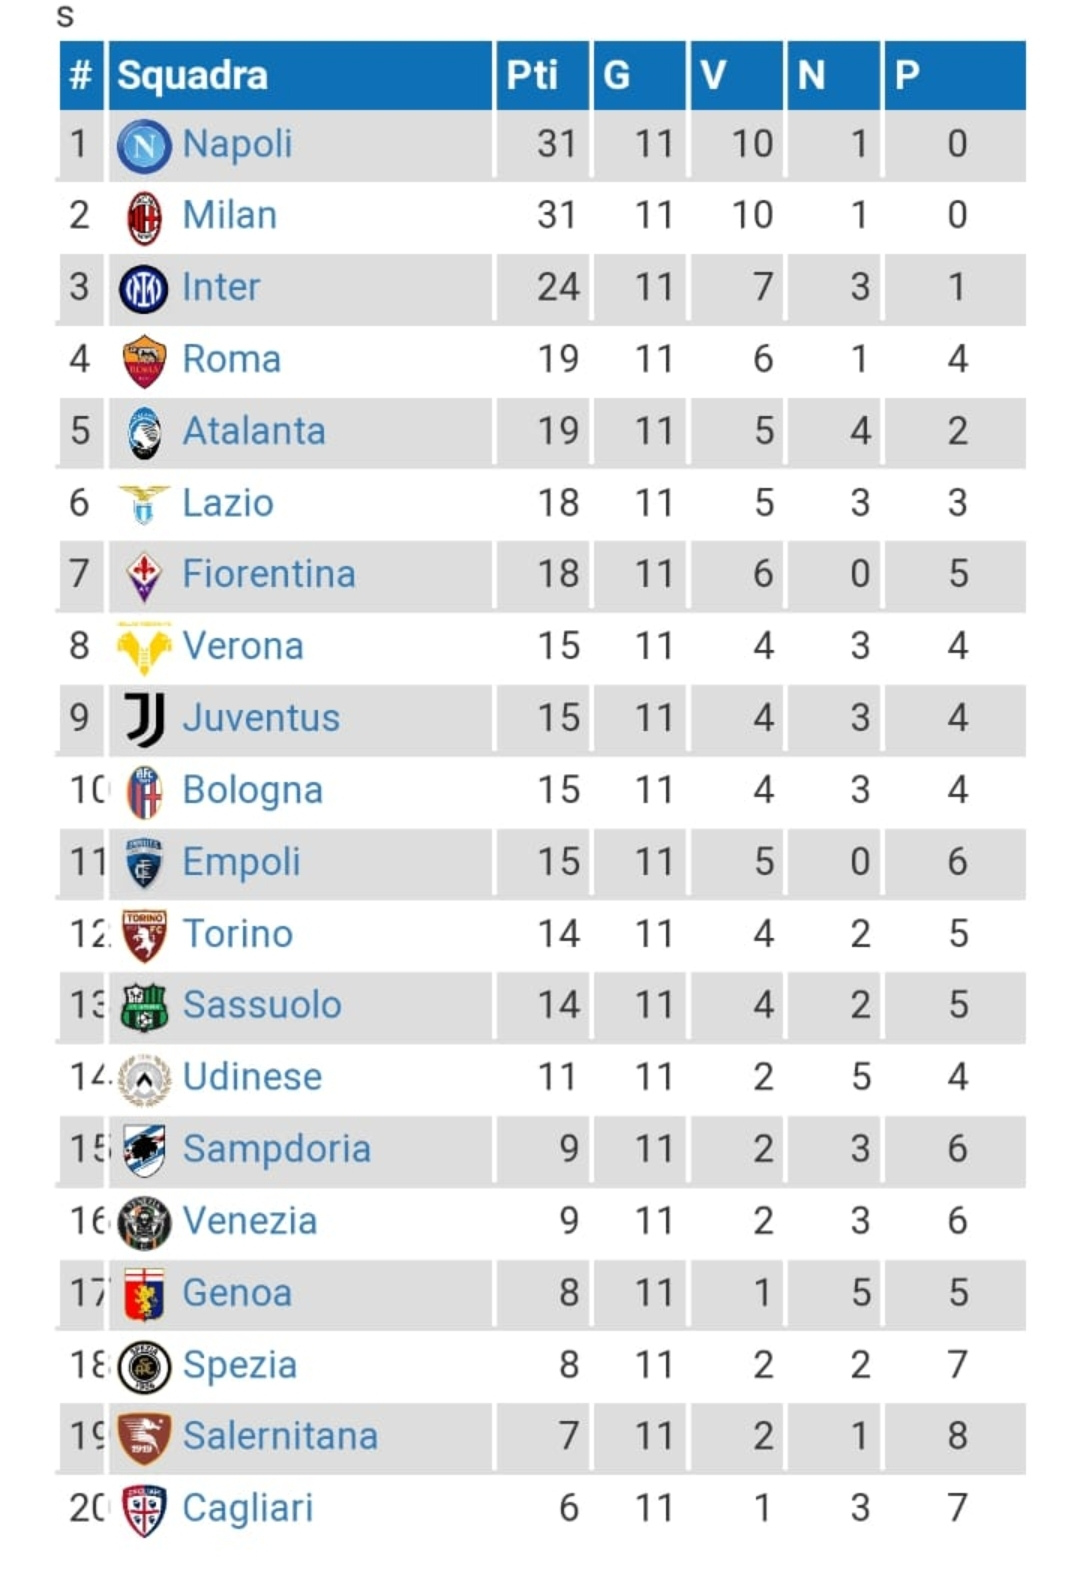Click the AC Milan crest icon
The image size is (1080, 1589).
pyautogui.click(x=144, y=217)
